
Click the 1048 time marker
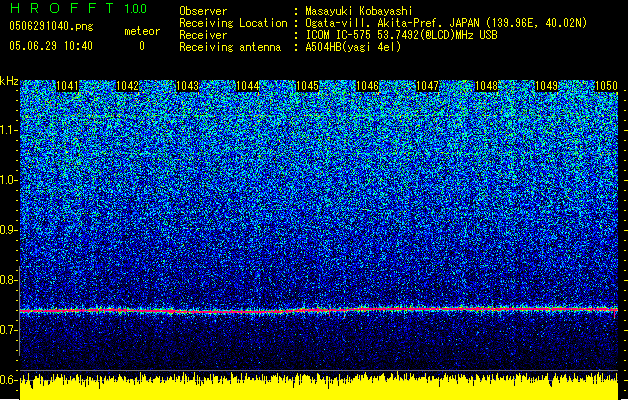487,86
